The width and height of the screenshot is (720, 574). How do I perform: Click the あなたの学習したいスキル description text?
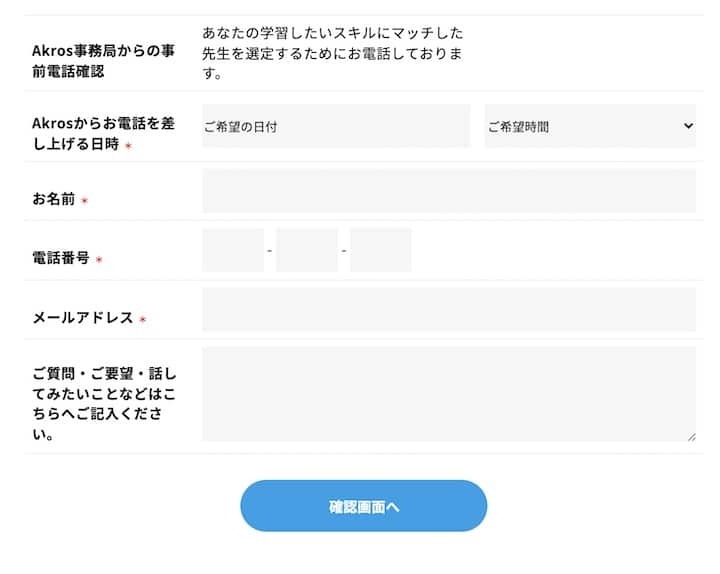pos(331,53)
